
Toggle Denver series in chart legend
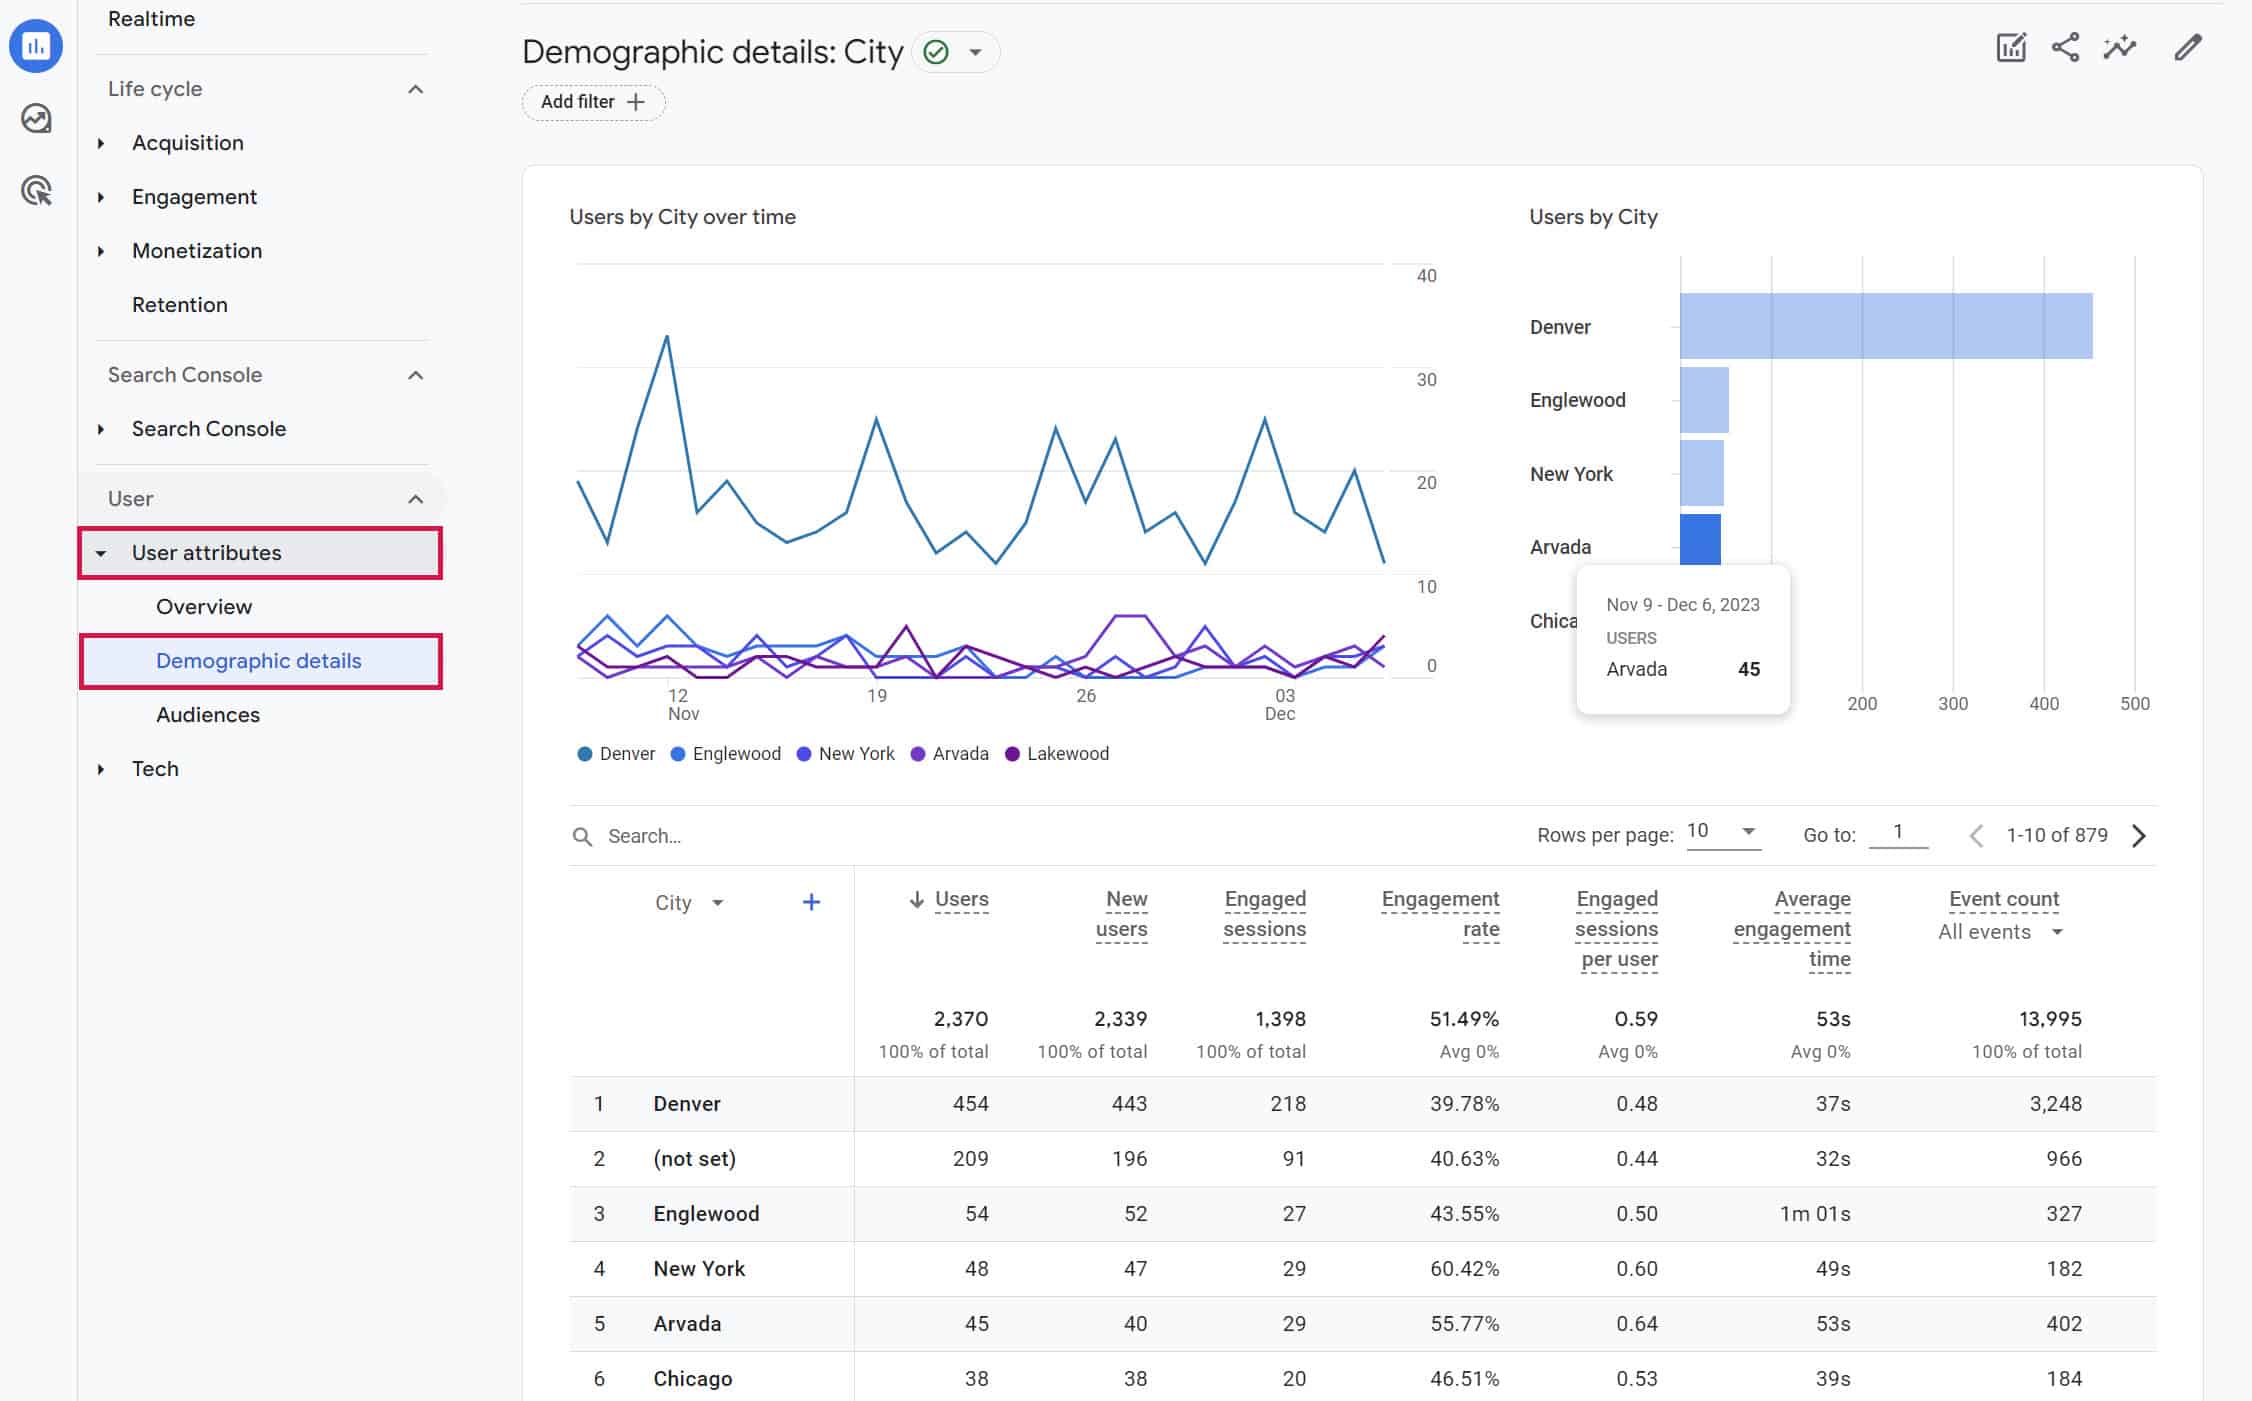tap(616, 754)
